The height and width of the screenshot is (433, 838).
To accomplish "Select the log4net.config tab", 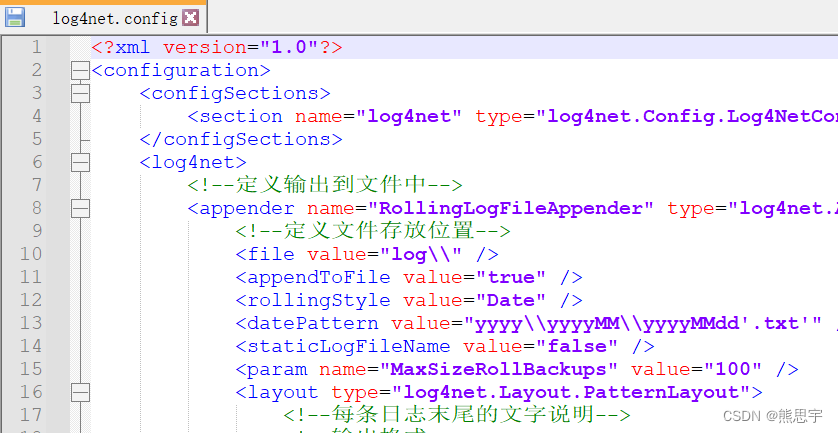I will 114,18.
